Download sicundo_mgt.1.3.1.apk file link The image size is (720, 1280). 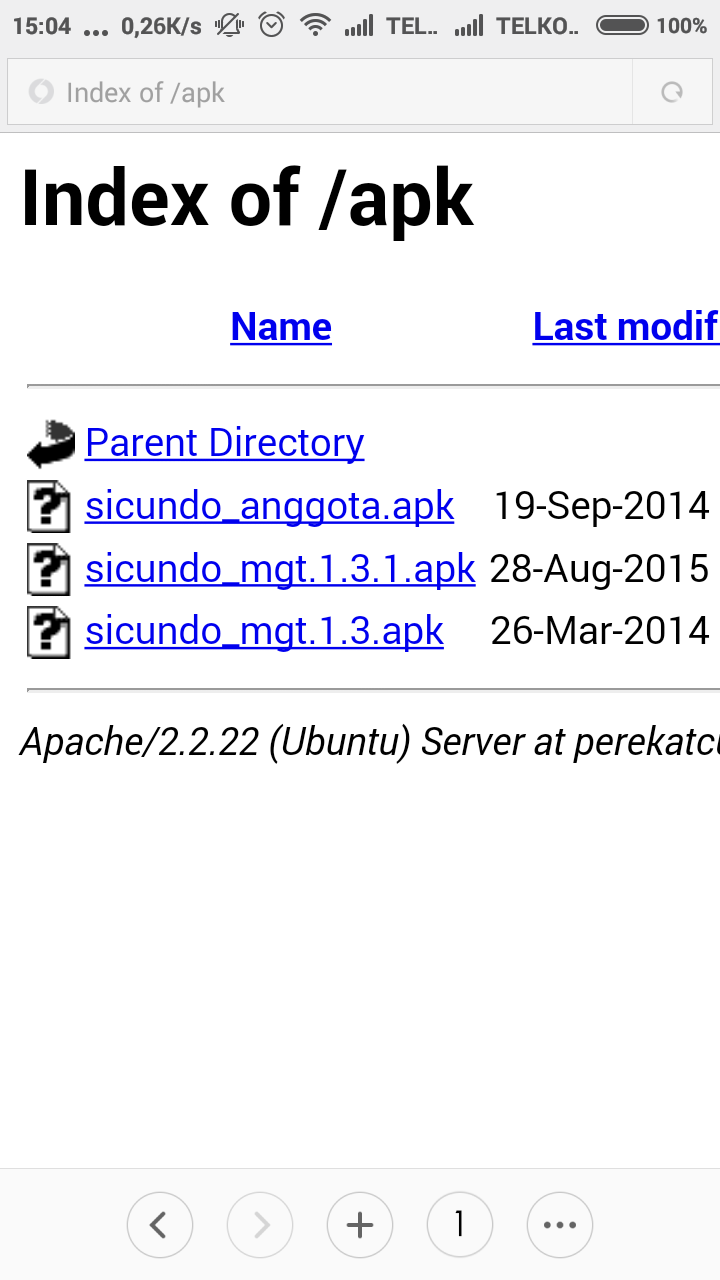click(x=280, y=569)
